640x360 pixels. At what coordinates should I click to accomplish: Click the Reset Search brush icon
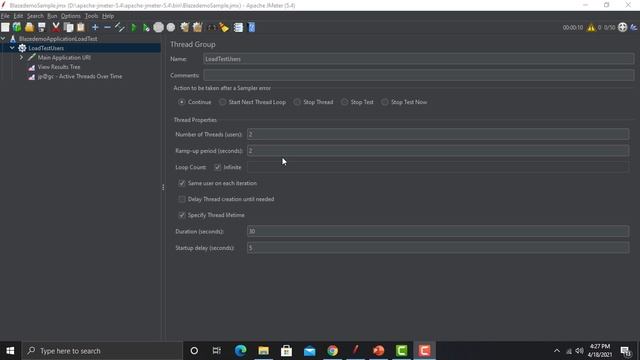tap(224, 27)
